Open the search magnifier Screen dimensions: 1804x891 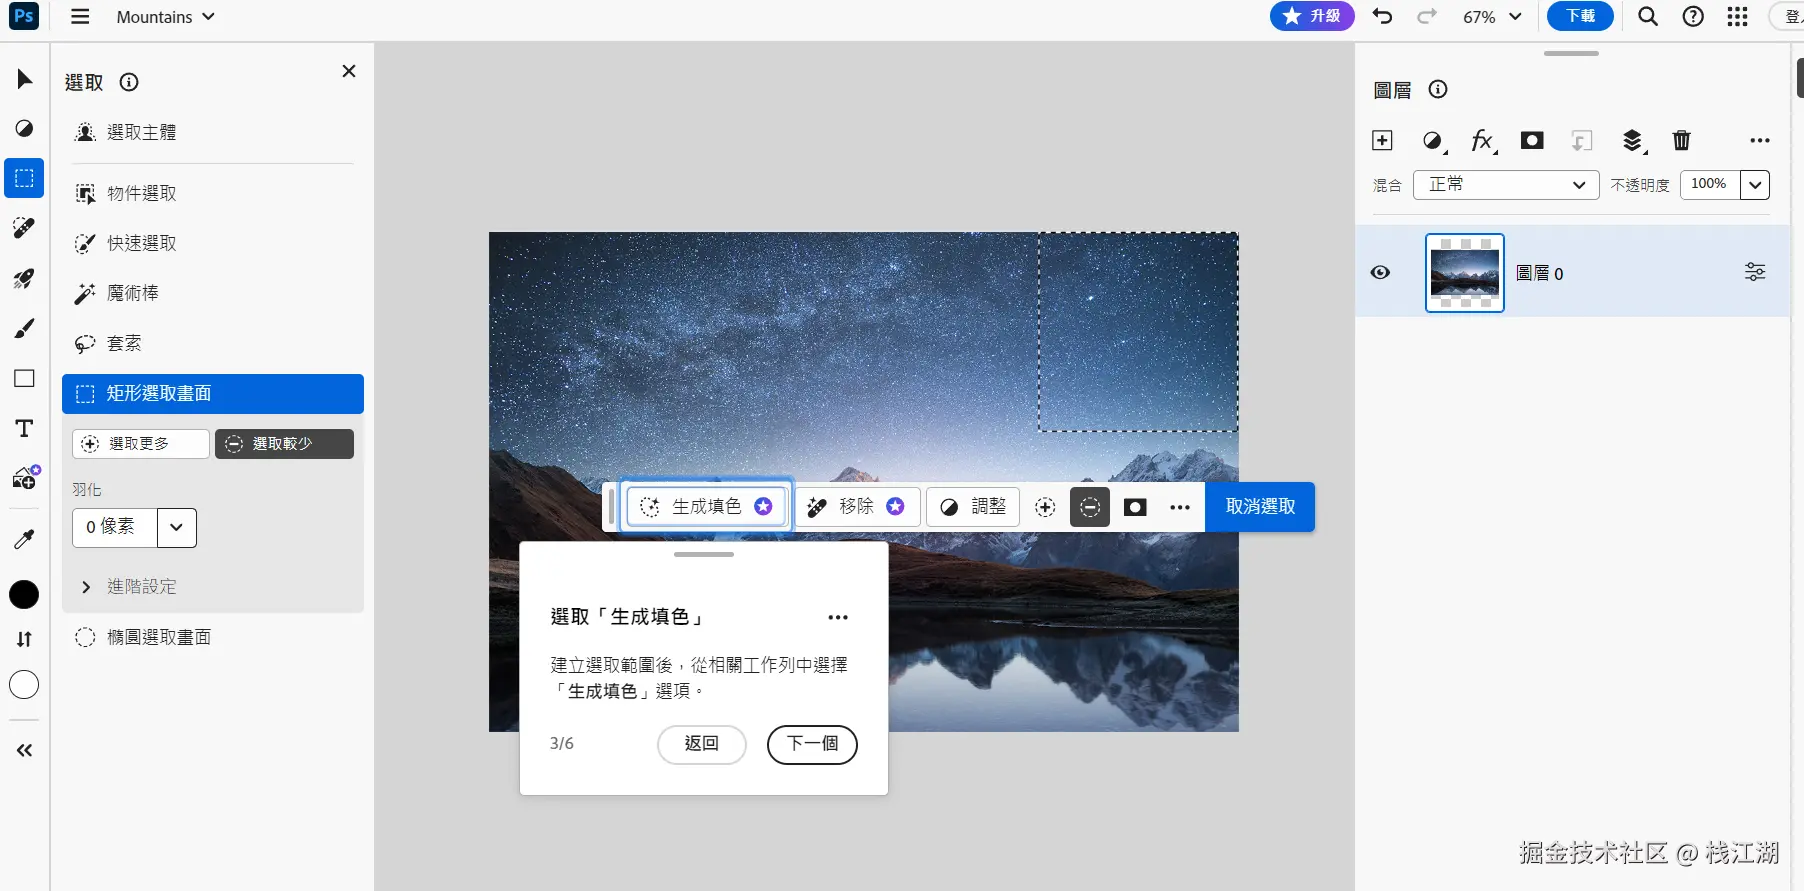(1648, 16)
